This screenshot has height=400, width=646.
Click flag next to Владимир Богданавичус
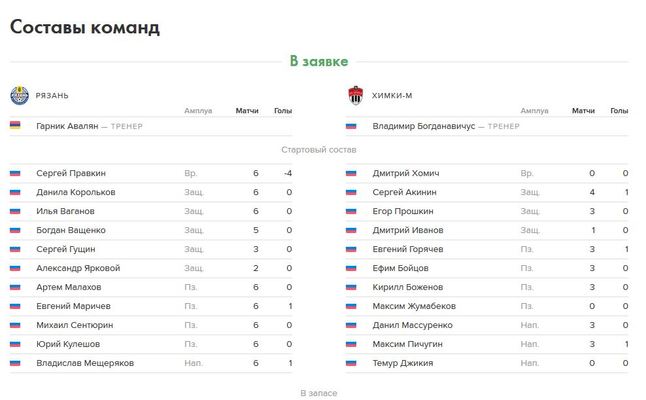(x=351, y=126)
